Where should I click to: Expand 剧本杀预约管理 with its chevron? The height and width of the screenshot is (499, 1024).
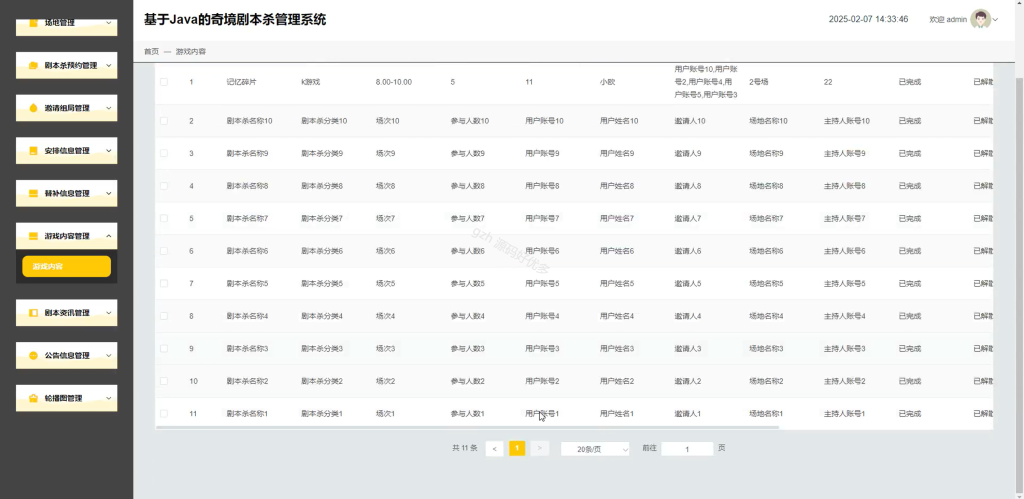click(x=108, y=65)
